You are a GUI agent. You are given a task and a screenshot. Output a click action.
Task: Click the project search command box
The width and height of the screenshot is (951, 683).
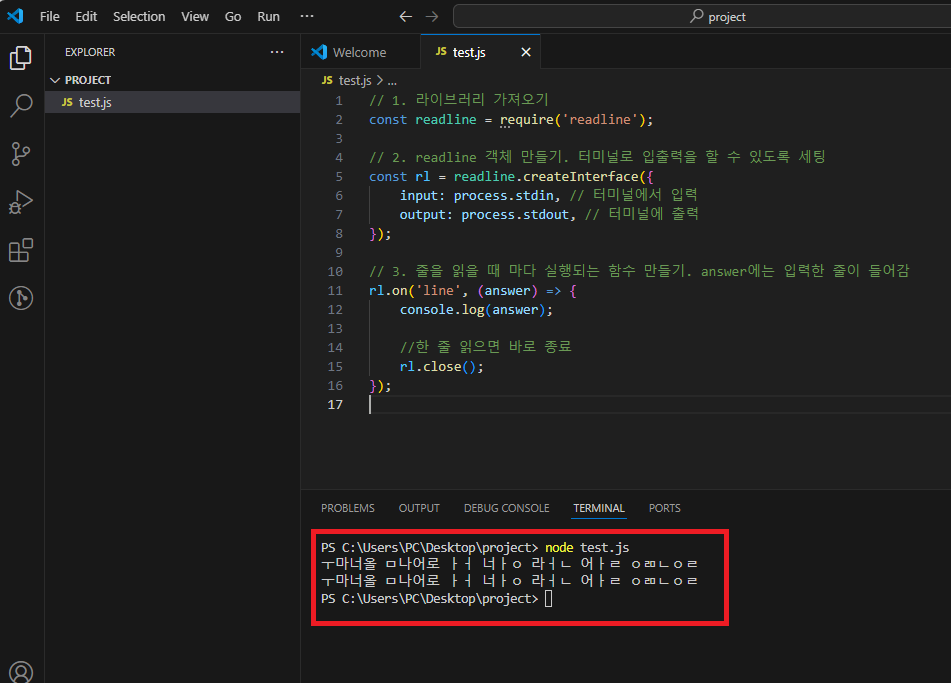tap(702, 16)
